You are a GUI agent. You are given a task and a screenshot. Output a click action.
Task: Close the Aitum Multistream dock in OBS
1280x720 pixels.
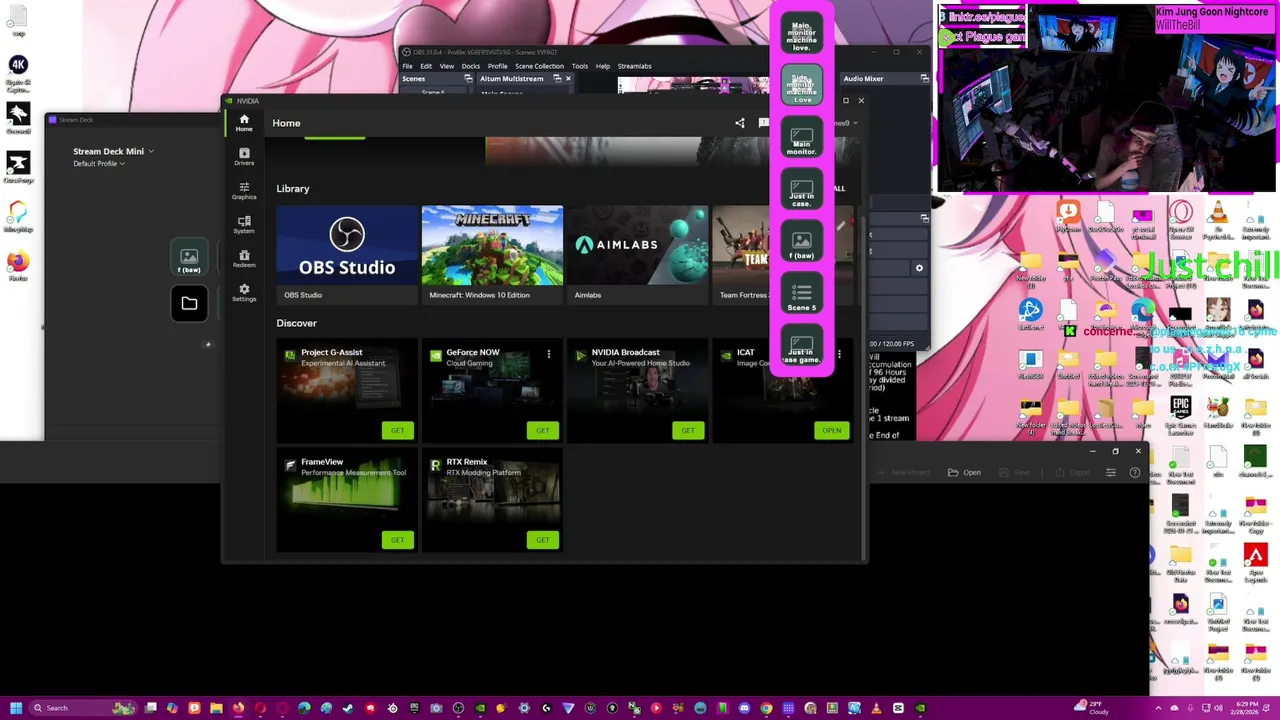(568, 79)
